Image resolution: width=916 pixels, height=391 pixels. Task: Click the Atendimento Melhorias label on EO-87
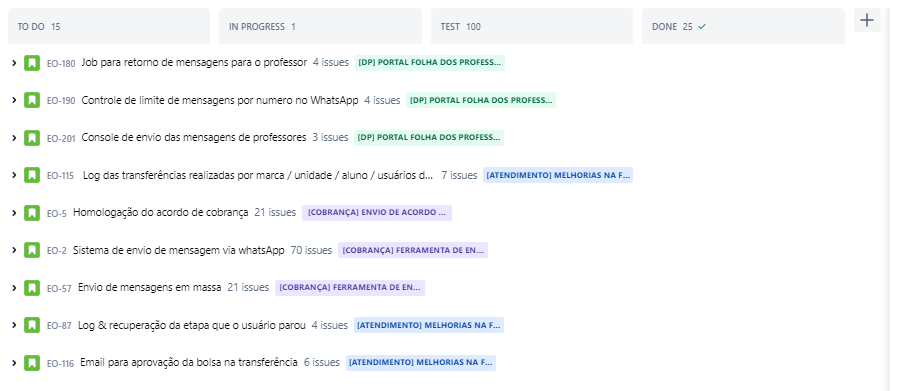click(x=429, y=325)
